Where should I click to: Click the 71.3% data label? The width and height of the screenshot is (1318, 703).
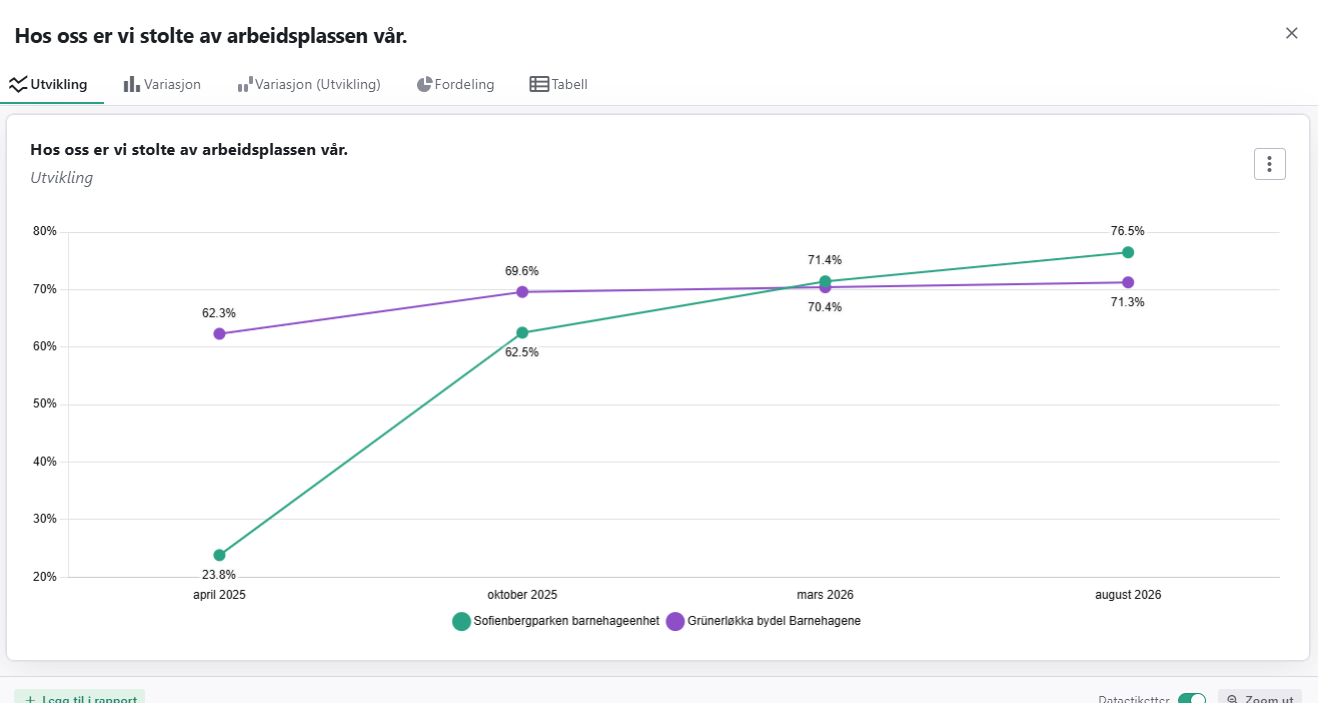(1128, 302)
